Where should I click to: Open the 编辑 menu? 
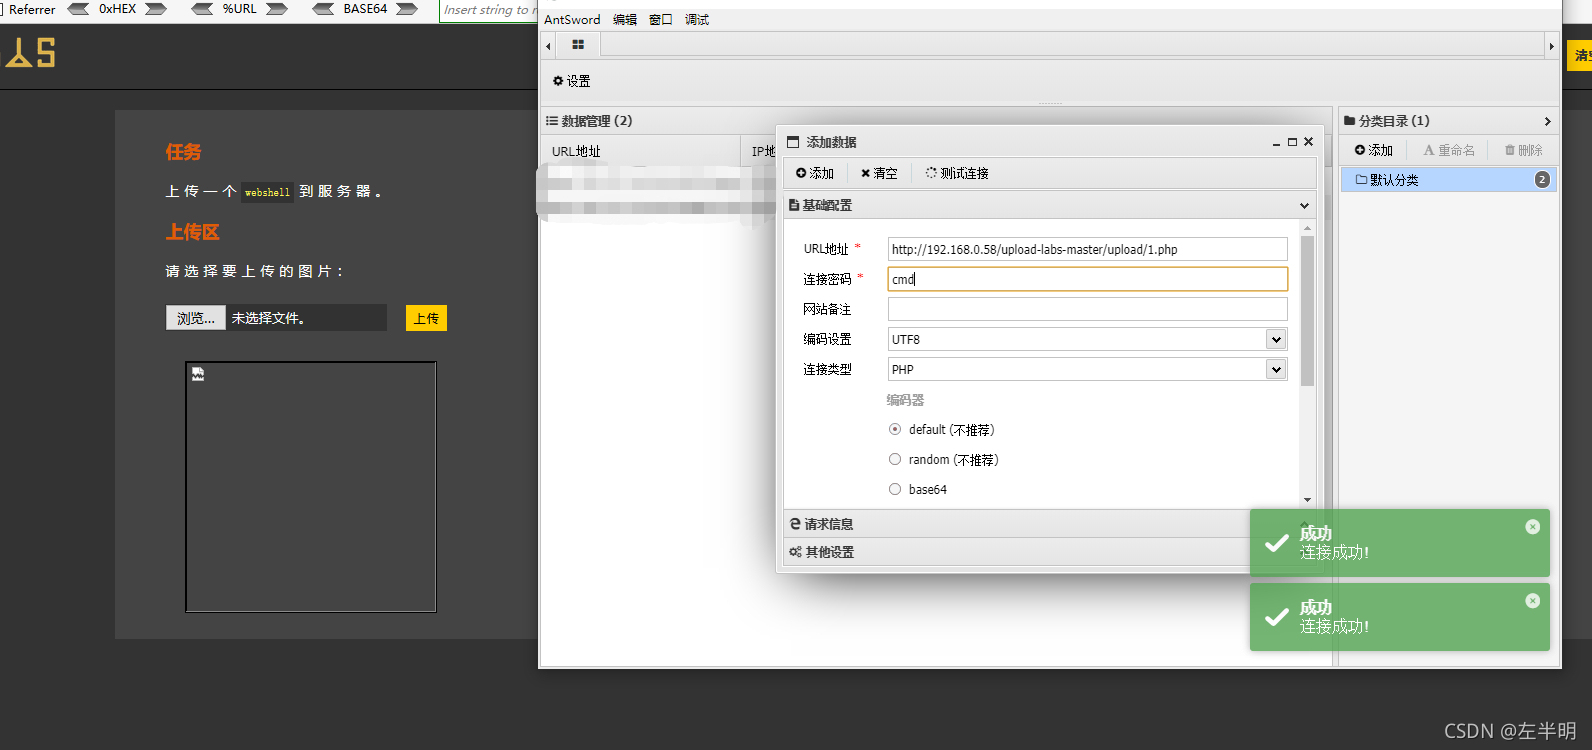(x=625, y=20)
